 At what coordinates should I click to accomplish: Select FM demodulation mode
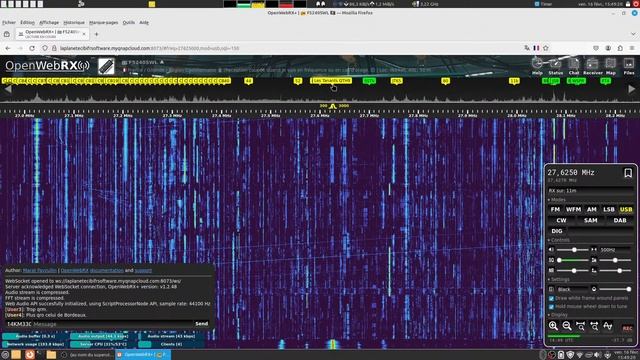[x=555, y=209]
